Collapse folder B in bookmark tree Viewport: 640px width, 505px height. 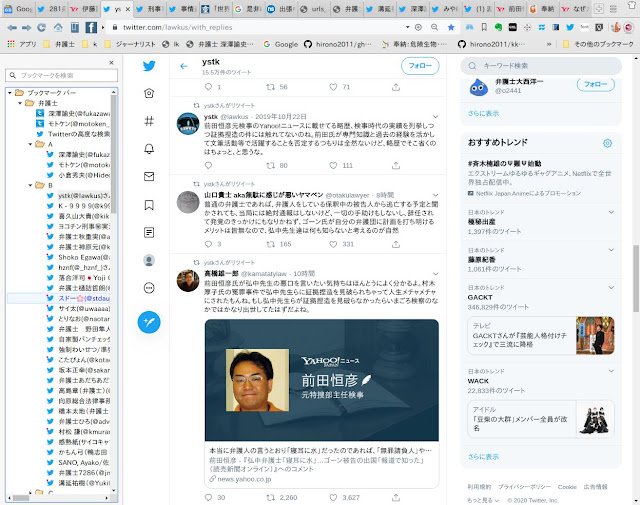[x=30, y=185]
